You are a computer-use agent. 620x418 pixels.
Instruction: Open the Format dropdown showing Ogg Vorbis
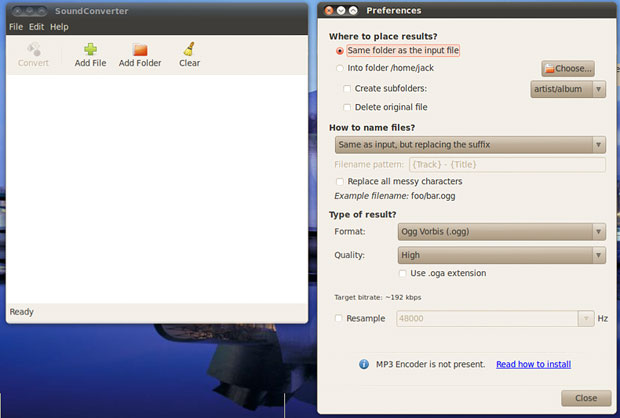[x=502, y=232]
